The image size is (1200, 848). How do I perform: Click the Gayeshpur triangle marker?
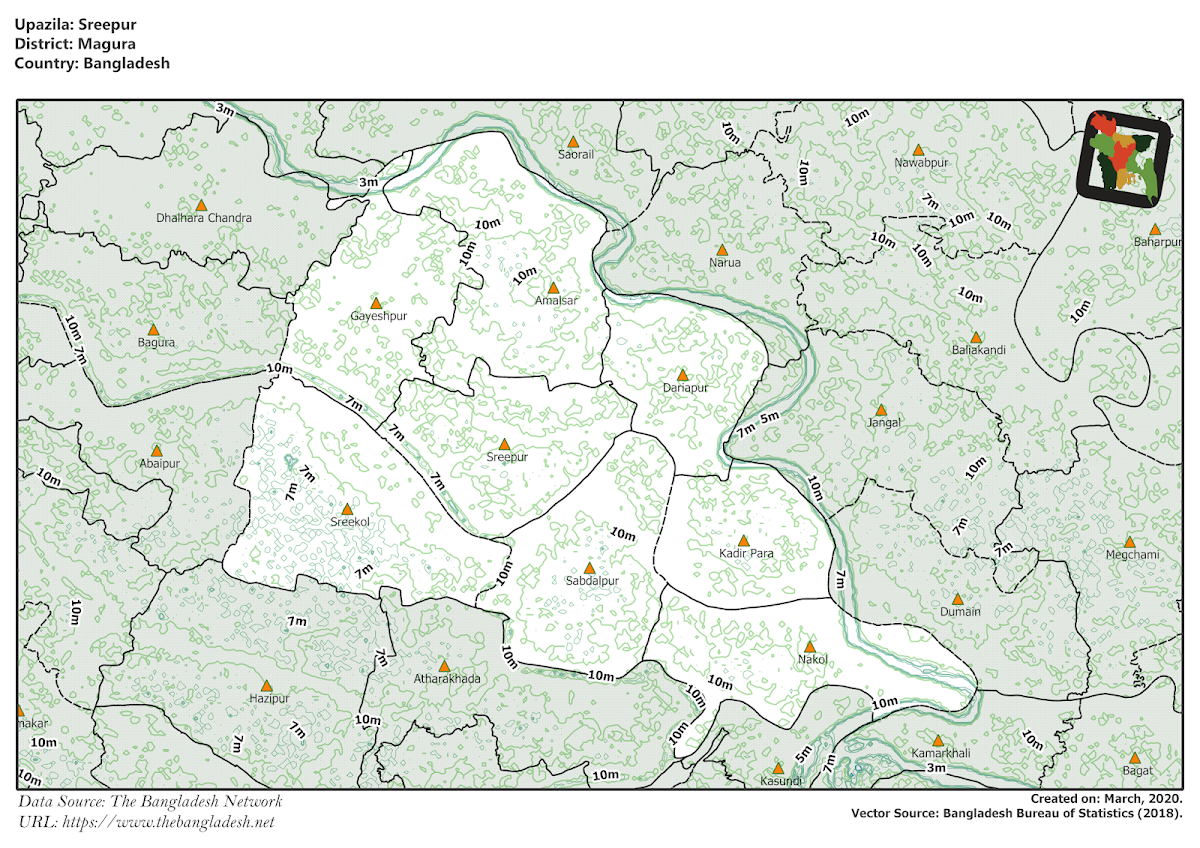(x=377, y=303)
